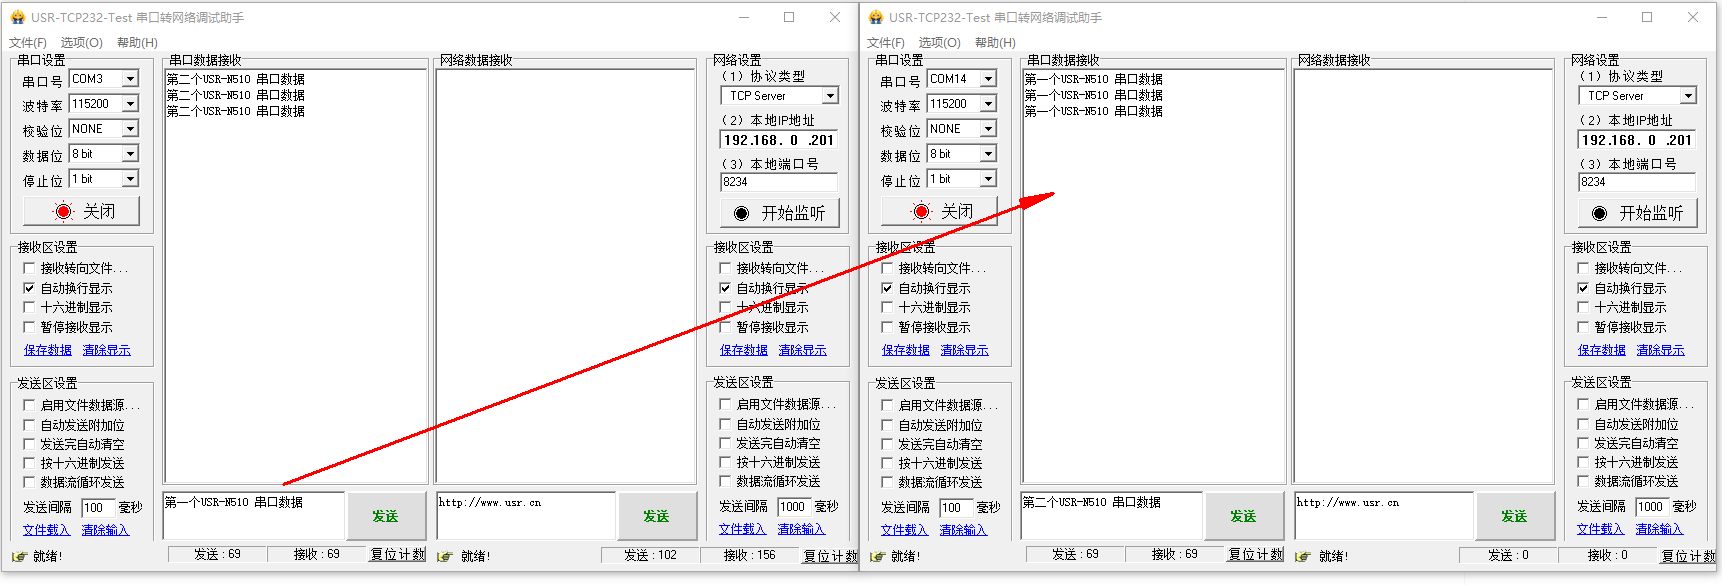Click 清除显示 link under COM3 serial receive settings

pyautogui.click(x=106, y=351)
